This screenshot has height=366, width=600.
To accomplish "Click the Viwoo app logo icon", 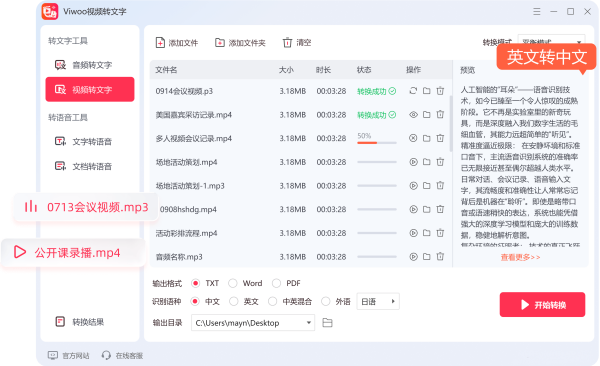I will (x=50, y=11).
